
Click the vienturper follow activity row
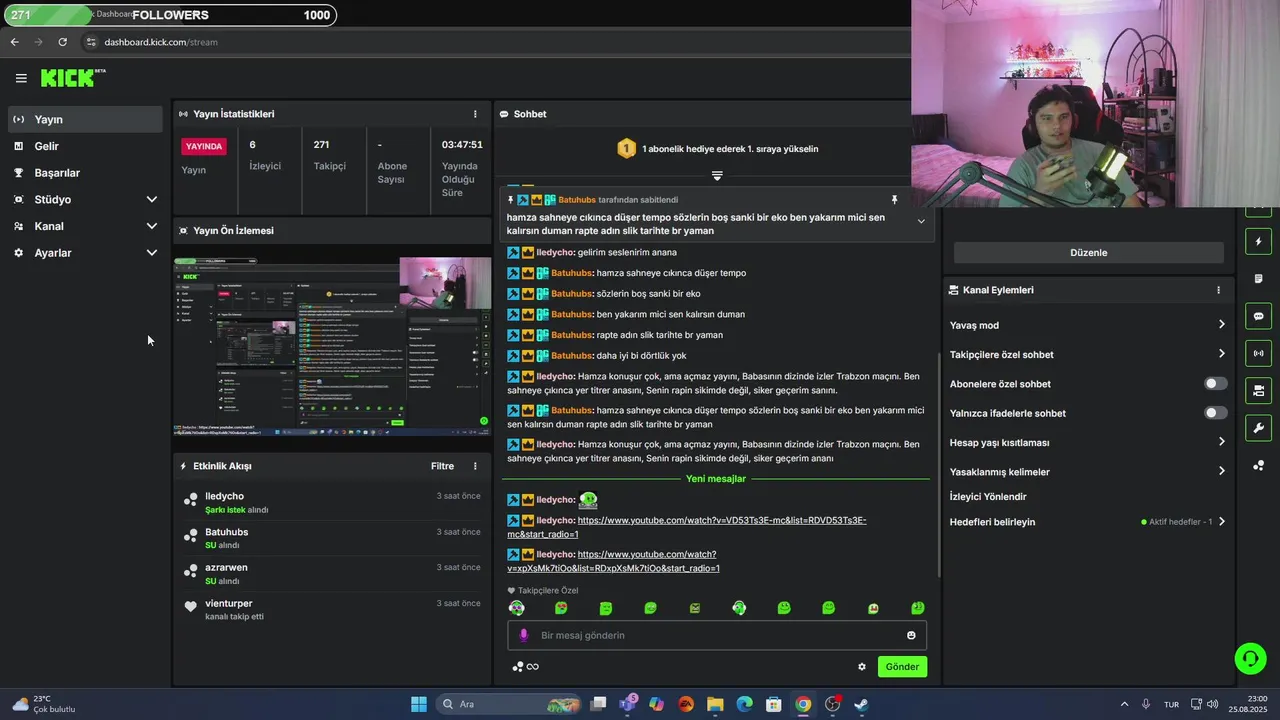(331, 609)
